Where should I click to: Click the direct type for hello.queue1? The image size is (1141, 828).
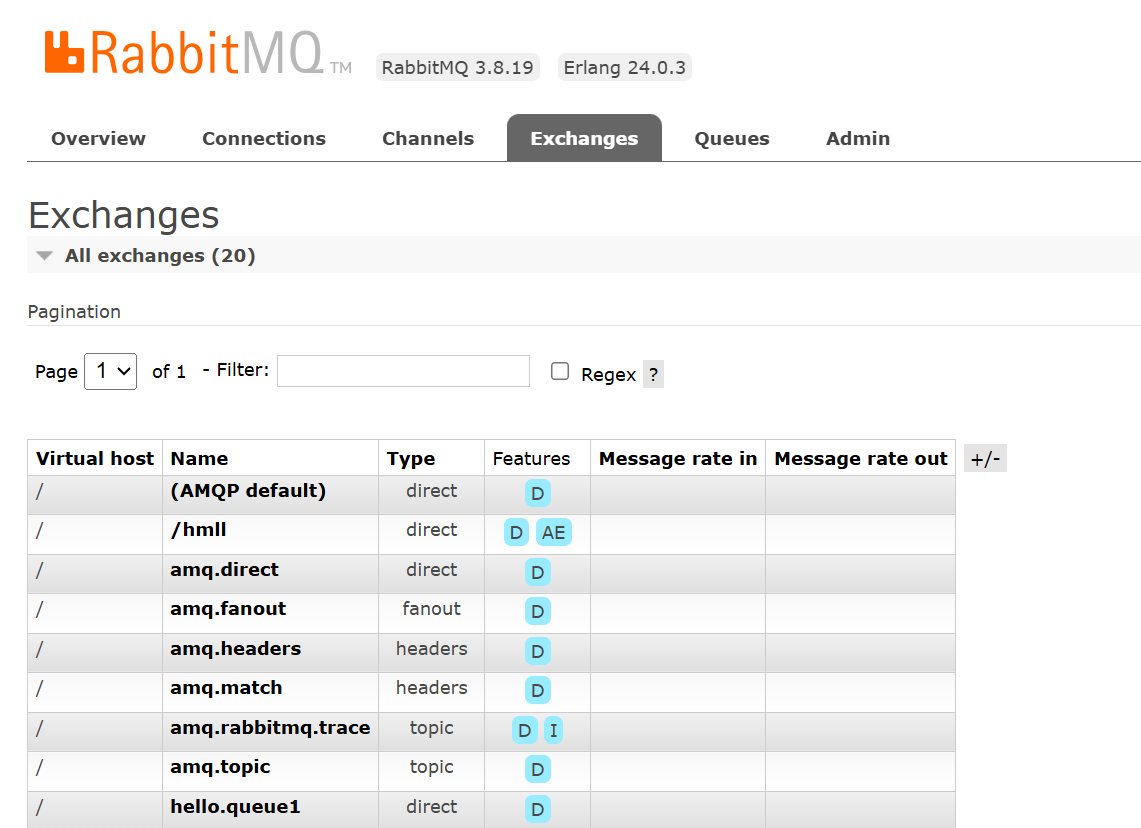click(x=432, y=807)
